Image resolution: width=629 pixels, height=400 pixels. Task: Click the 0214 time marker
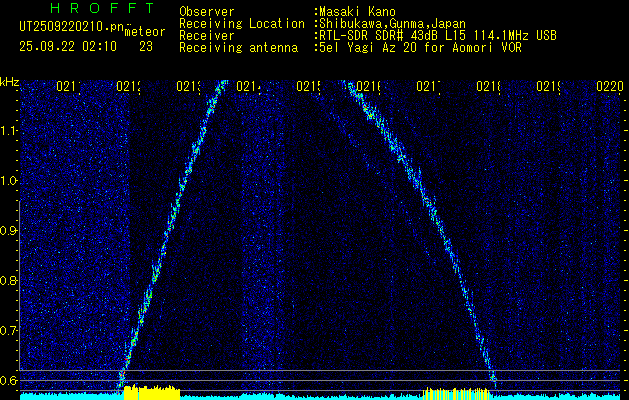click(x=248, y=86)
